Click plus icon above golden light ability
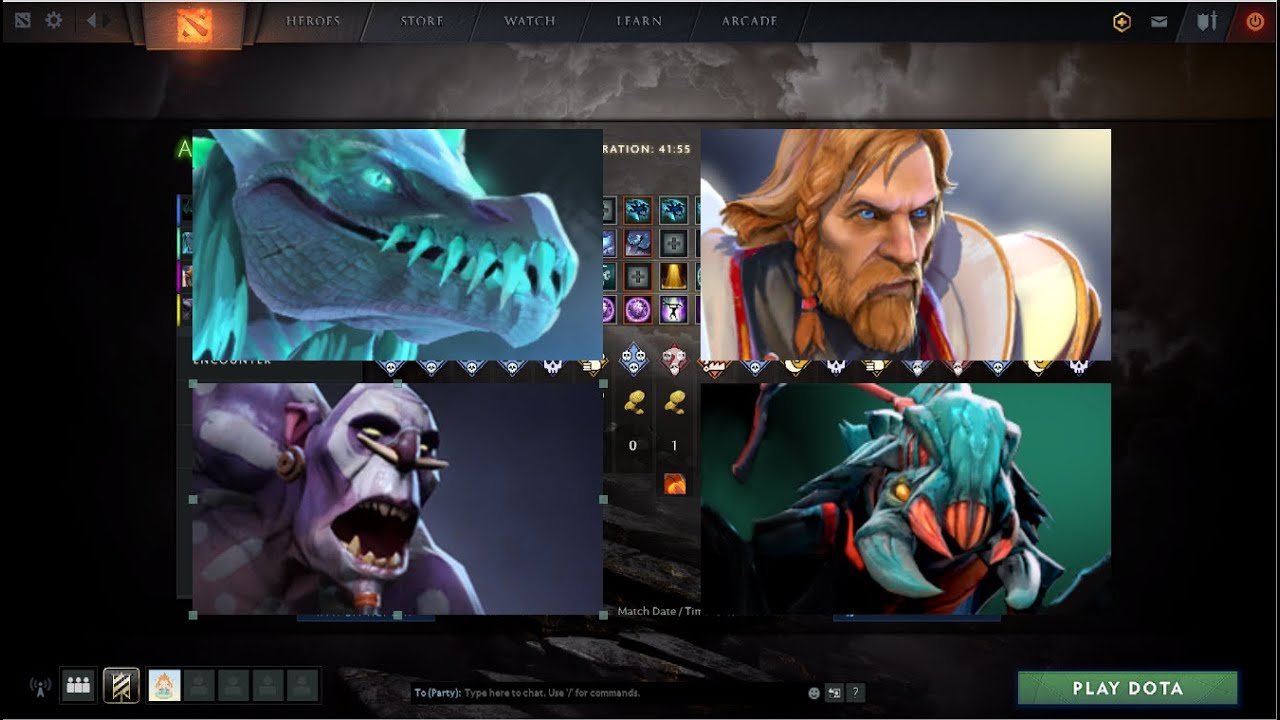This screenshot has width=1280, height=720. pyautogui.click(x=674, y=242)
